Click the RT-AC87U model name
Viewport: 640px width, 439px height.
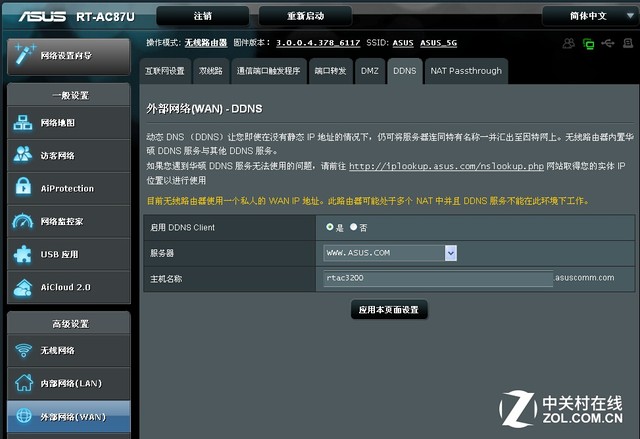click(105, 17)
